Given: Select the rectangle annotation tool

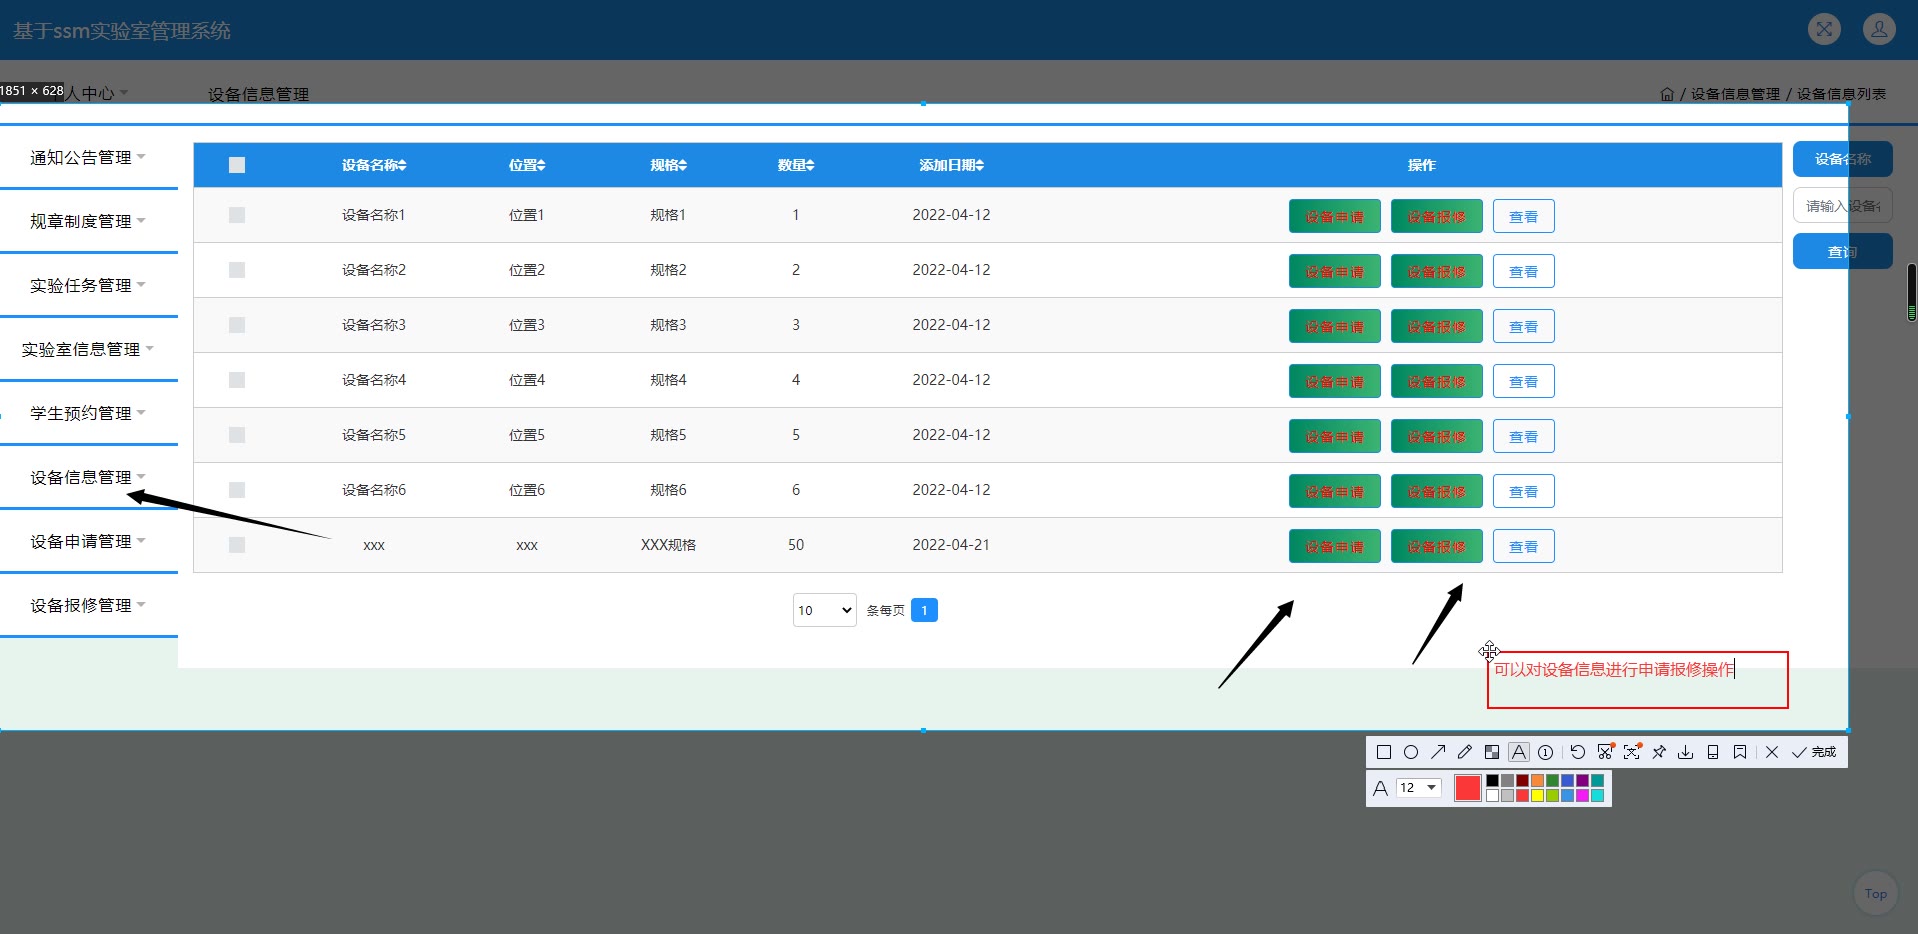Looking at the screenshot, I should [x=1384, y=752].
